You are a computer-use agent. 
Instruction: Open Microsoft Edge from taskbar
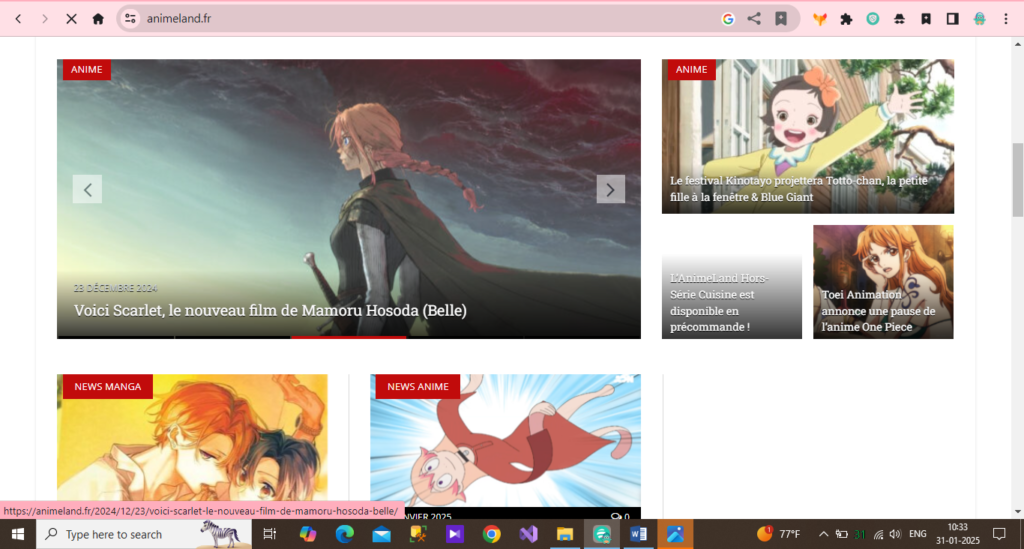click(345, 534)
